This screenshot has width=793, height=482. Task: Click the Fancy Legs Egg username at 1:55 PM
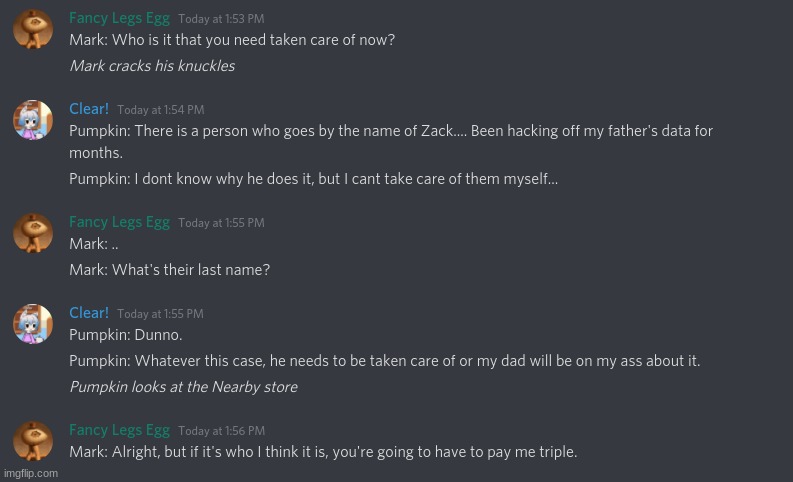click(119, 222)
